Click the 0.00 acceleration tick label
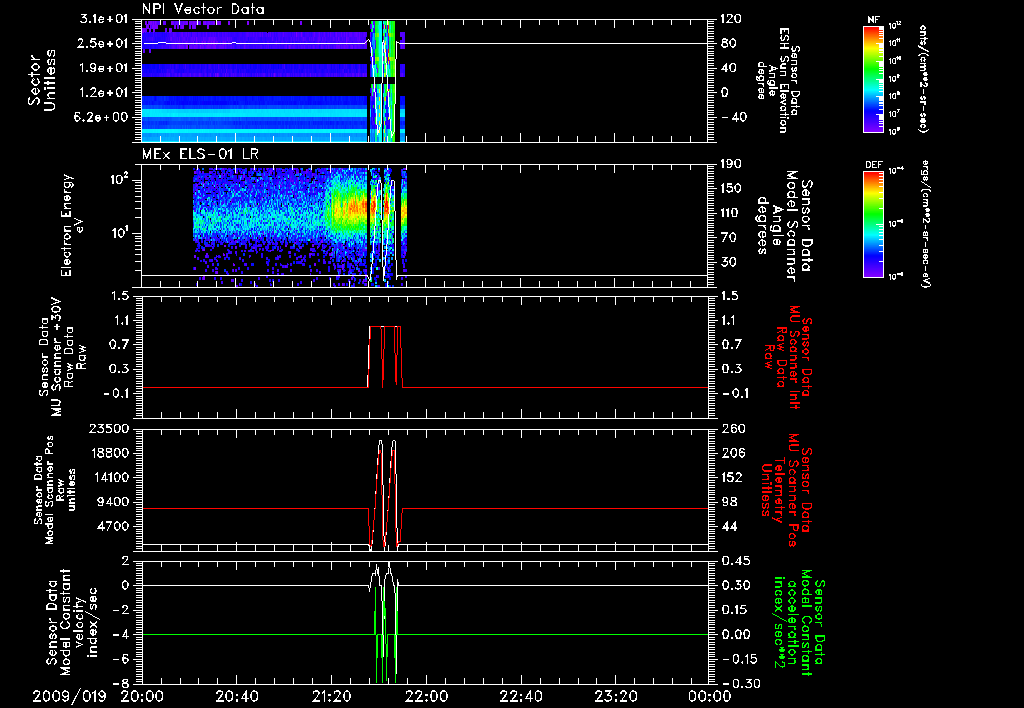The width and height of the screenshot is (1024, 708). click(x=735, y=635)
